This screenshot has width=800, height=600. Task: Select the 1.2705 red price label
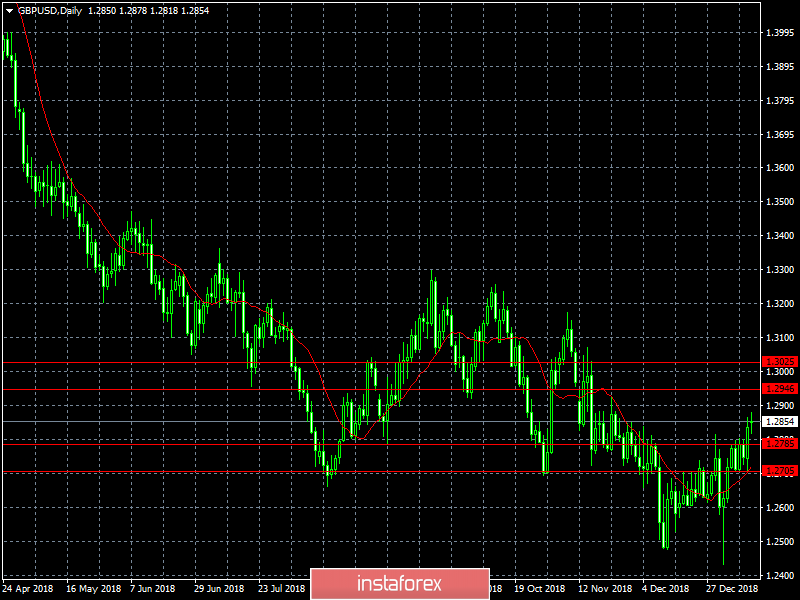coord(780,470)
